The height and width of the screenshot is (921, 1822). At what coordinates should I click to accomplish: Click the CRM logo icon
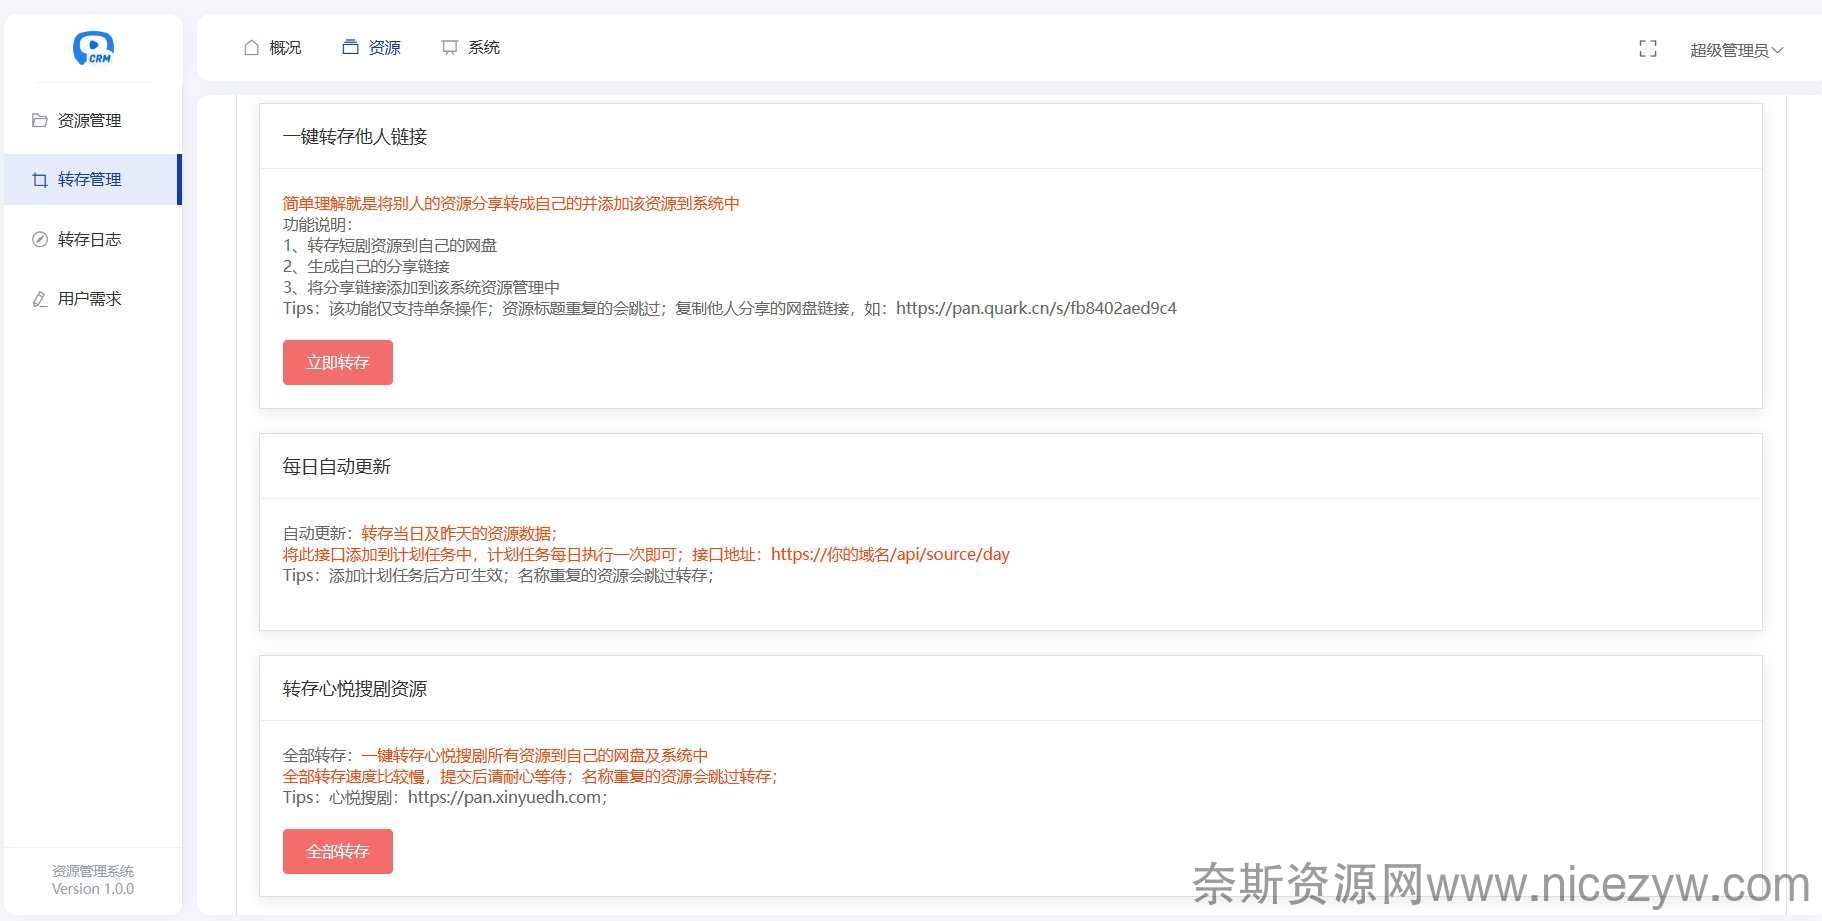coord(93,48)
